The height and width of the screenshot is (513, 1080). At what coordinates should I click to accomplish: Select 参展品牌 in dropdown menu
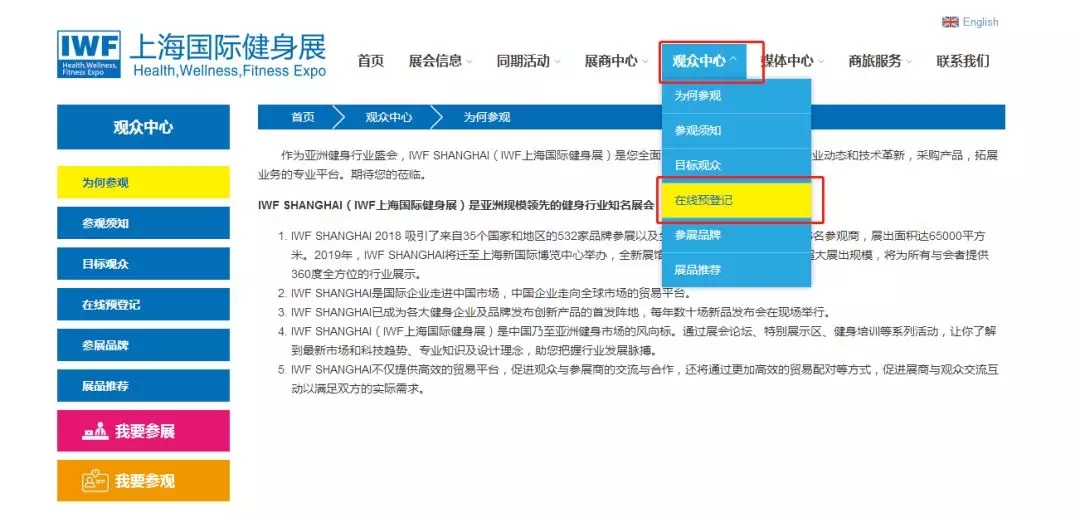coord(736,235)
